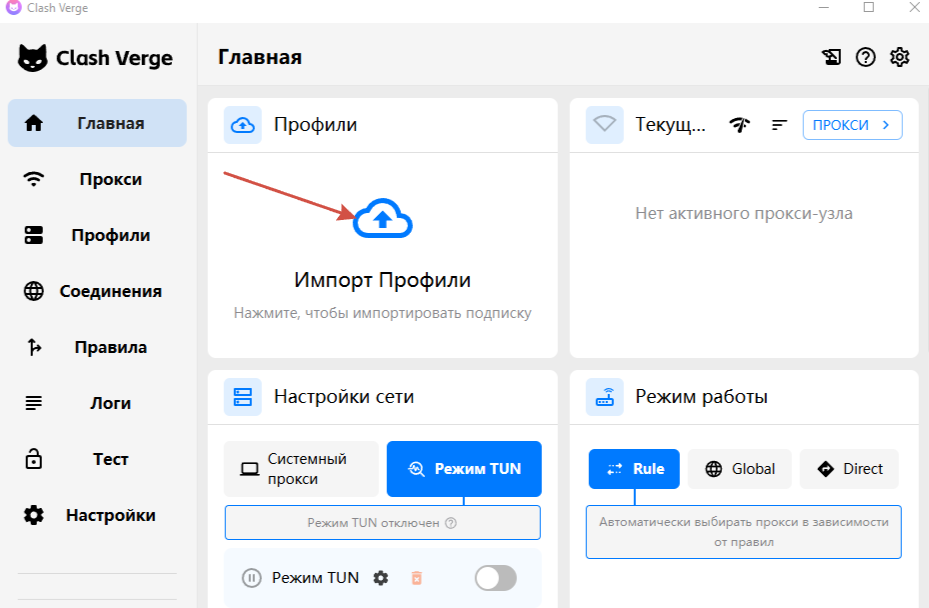Screen dimensions: 929x608
Task: Open settings via the header gear icon
Action: [899, 57]
